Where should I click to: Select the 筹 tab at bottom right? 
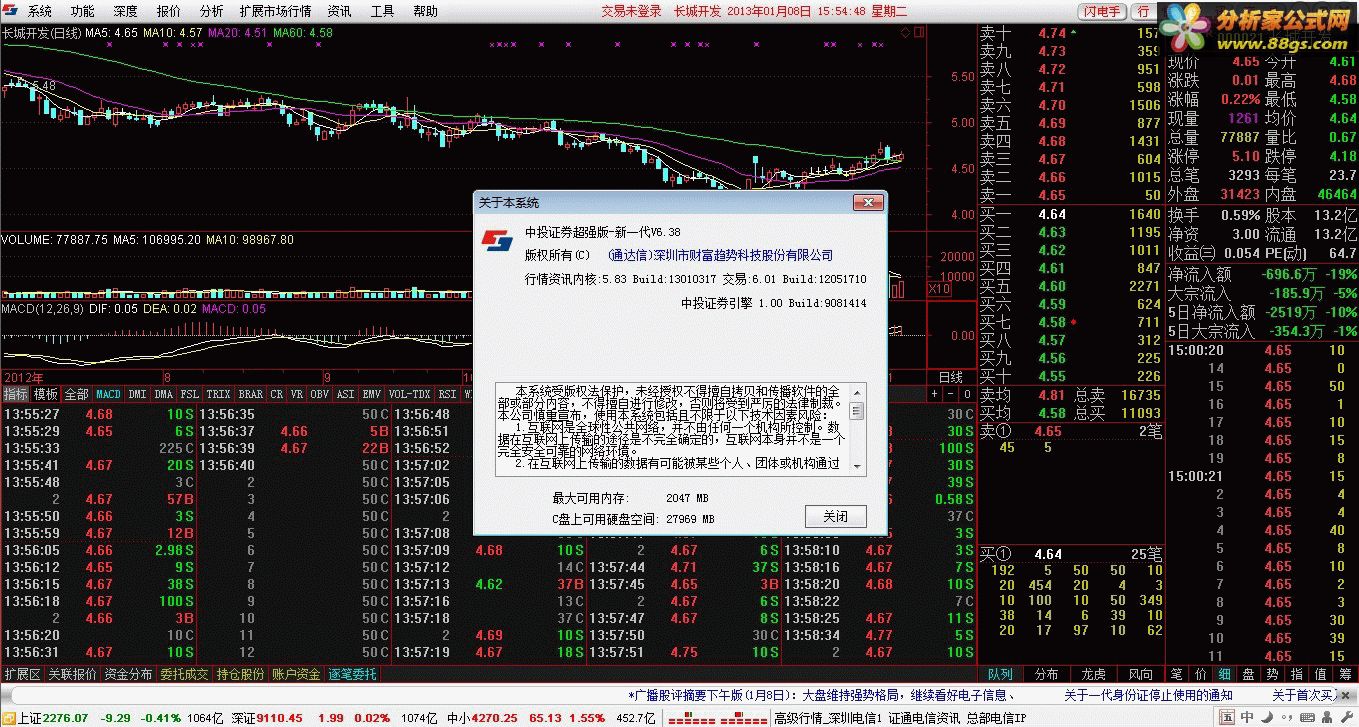tap(1345, 675)
